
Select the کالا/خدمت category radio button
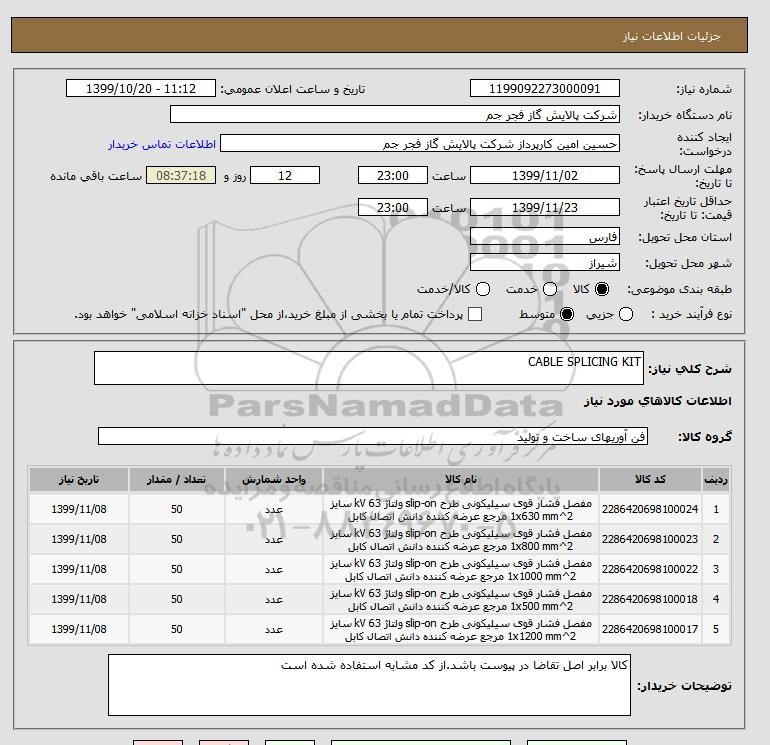pyautogui.click(x=483, y=289)
